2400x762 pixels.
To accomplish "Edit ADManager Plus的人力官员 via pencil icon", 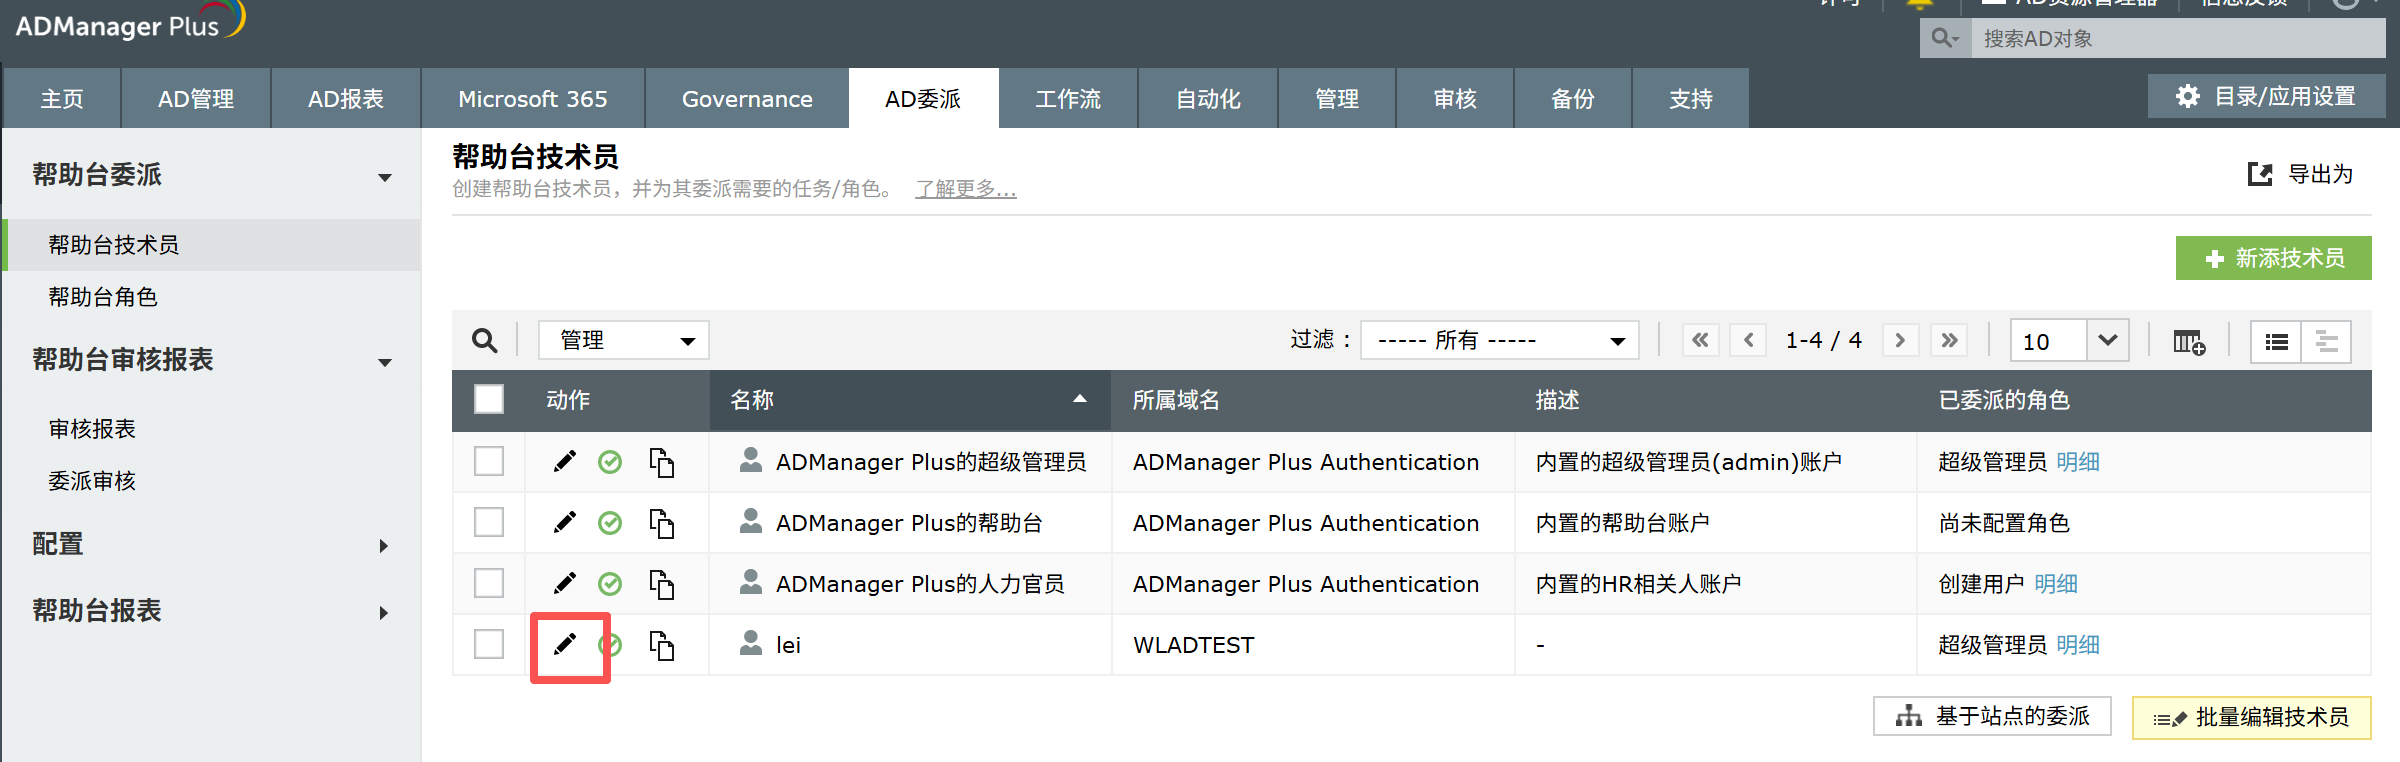I will click(x=565, y=583).
